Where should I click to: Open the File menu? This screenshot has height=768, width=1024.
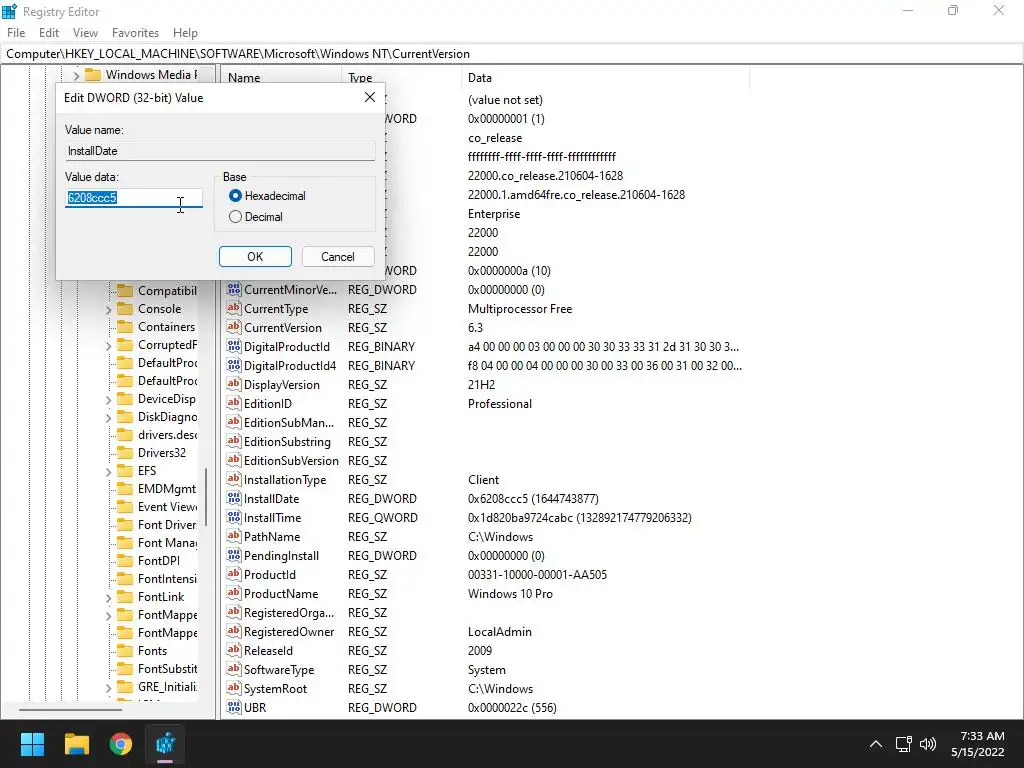point(16,33)
